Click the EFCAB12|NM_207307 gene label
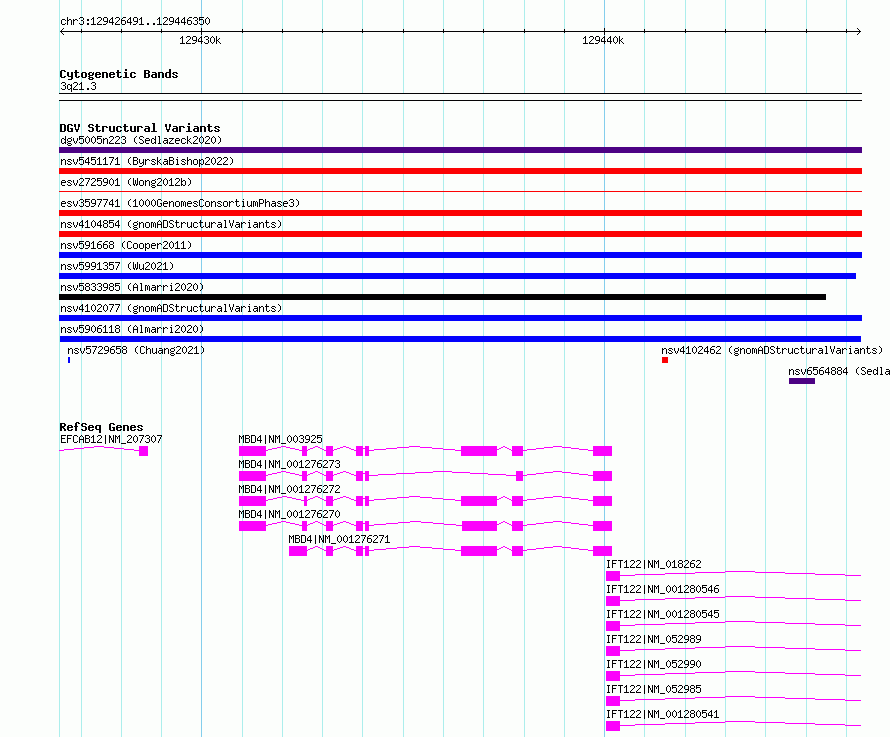890x737 pixels. click(x=111, y=439)
